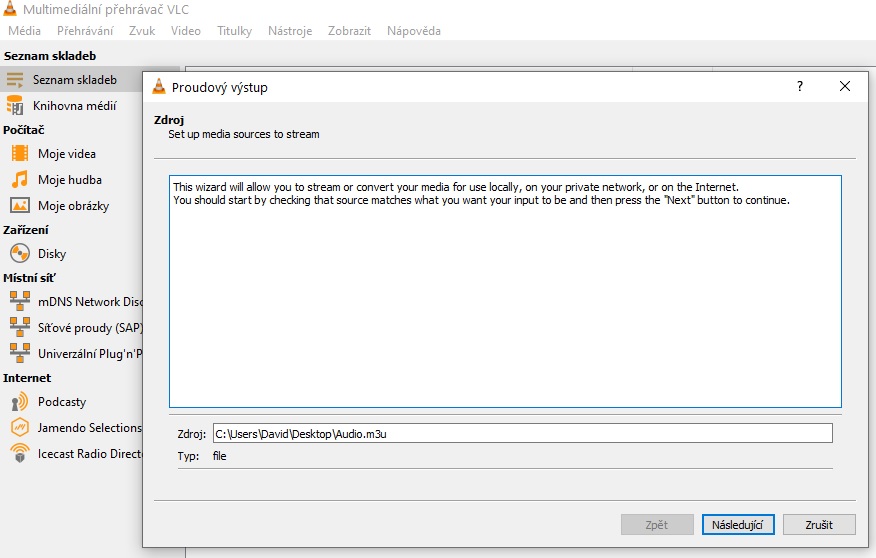This screenshot has width=876, height=558.
Task: Click the Internet section heading
Action: click(27, 378)
